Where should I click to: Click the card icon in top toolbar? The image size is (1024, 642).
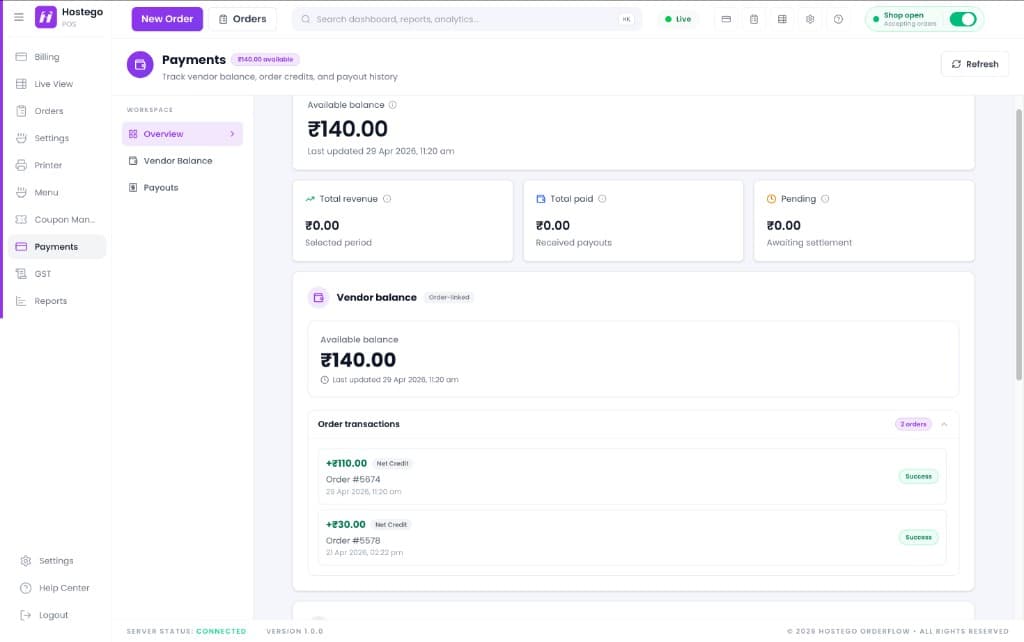pyautogui.click(x=726, y=19)
